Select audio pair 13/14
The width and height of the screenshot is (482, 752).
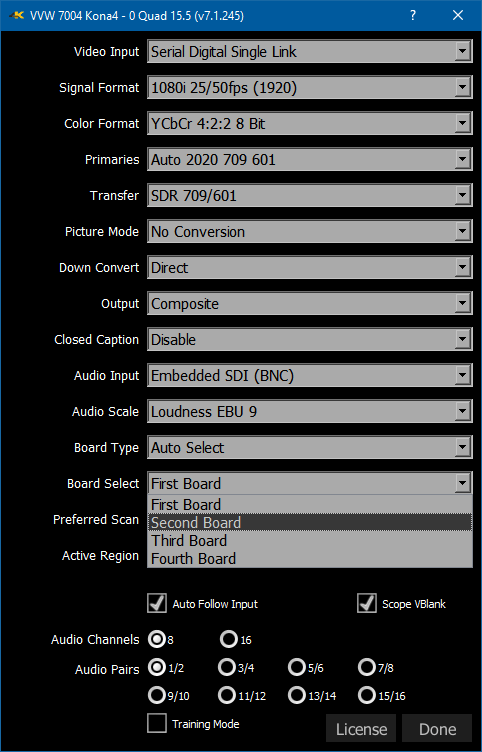[x=297, y=695]
